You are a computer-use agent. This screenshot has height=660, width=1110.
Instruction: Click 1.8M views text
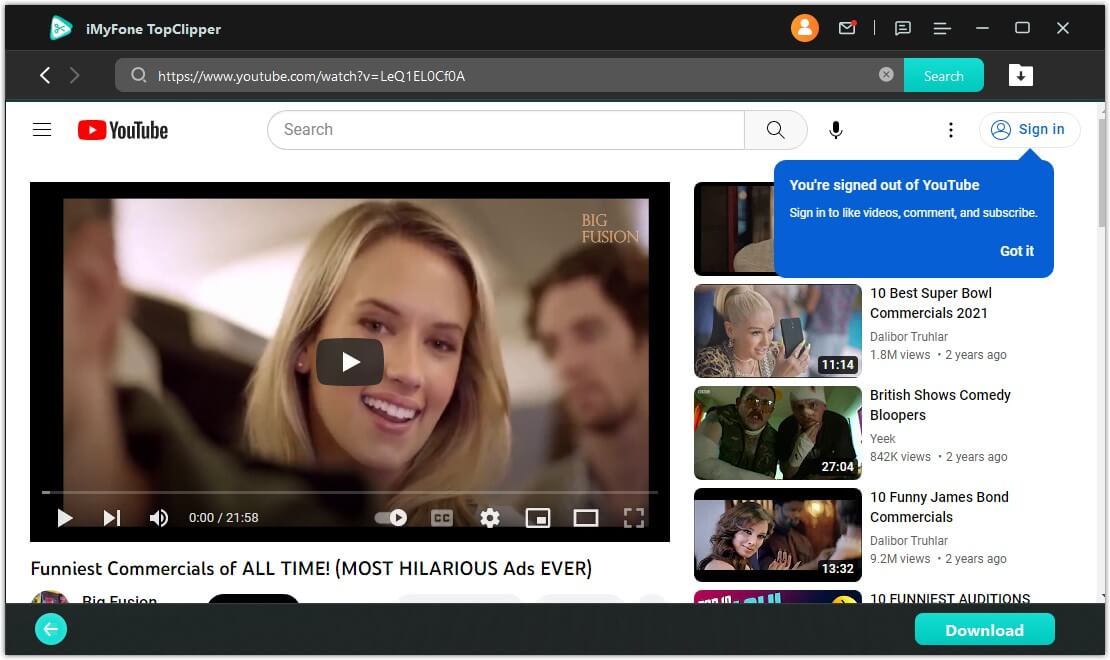coord(900,355)
